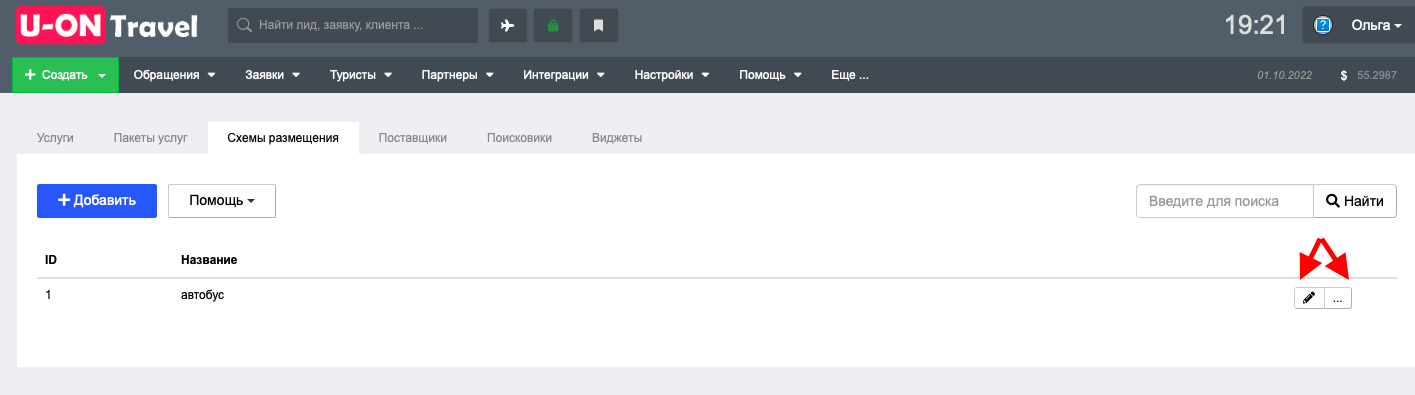
Task: Switch to the Пакеты услуг tab
Action: pos(150,138)
